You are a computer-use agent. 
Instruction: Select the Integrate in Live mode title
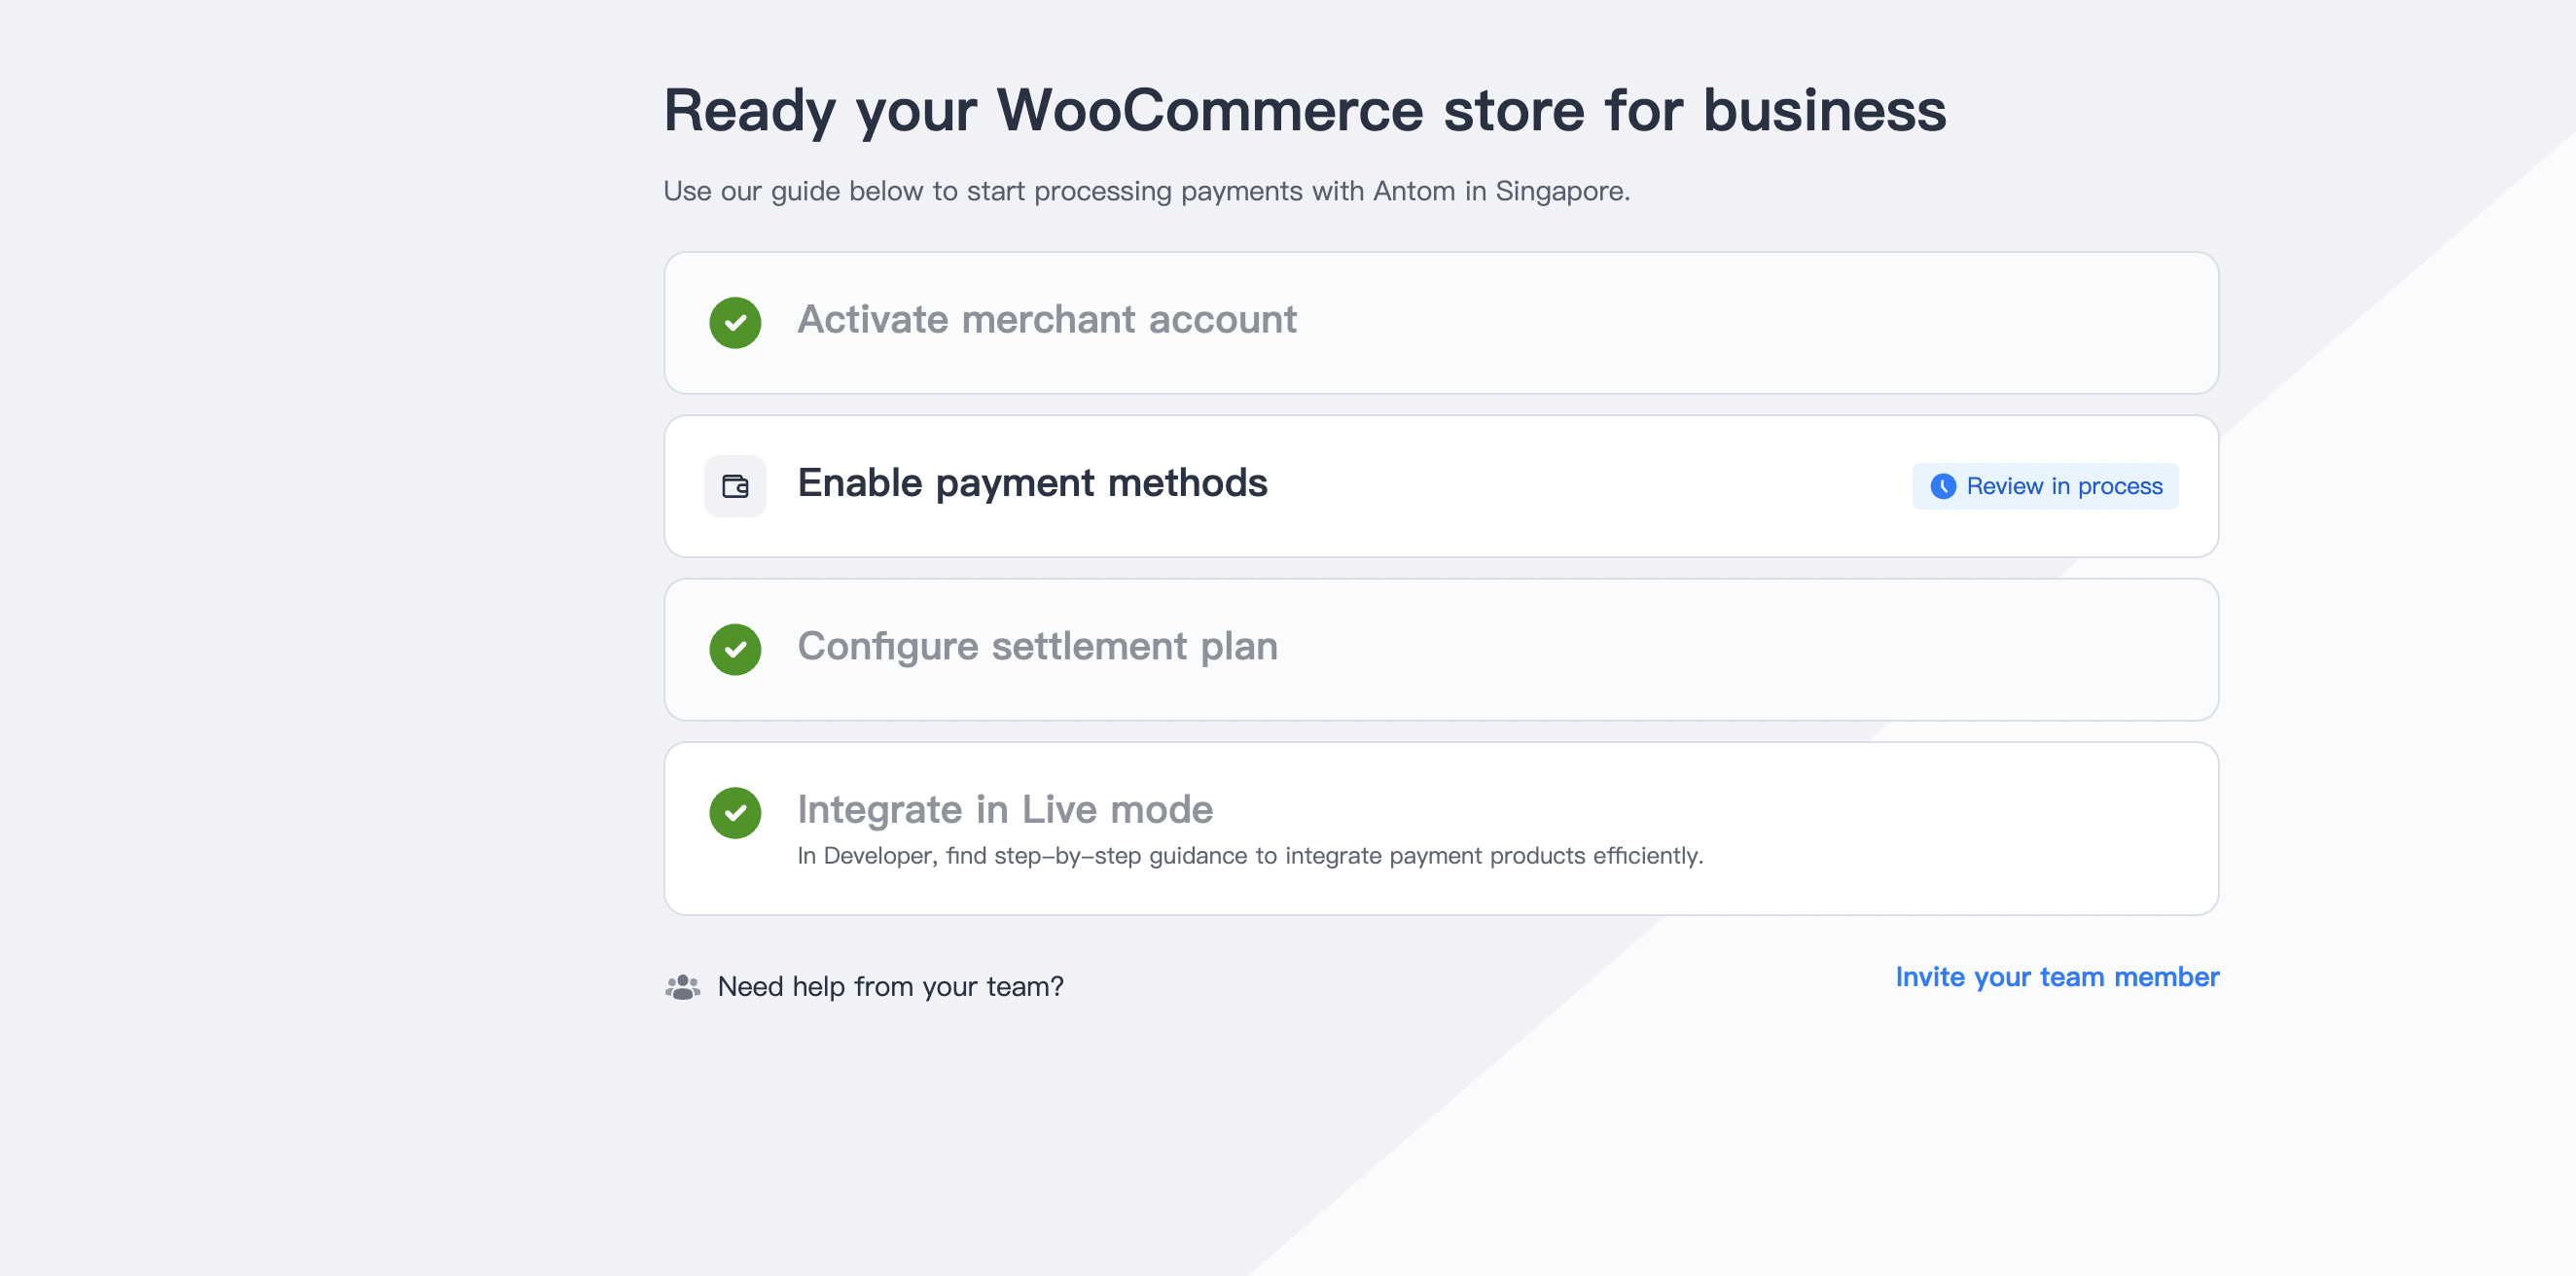1004,809
